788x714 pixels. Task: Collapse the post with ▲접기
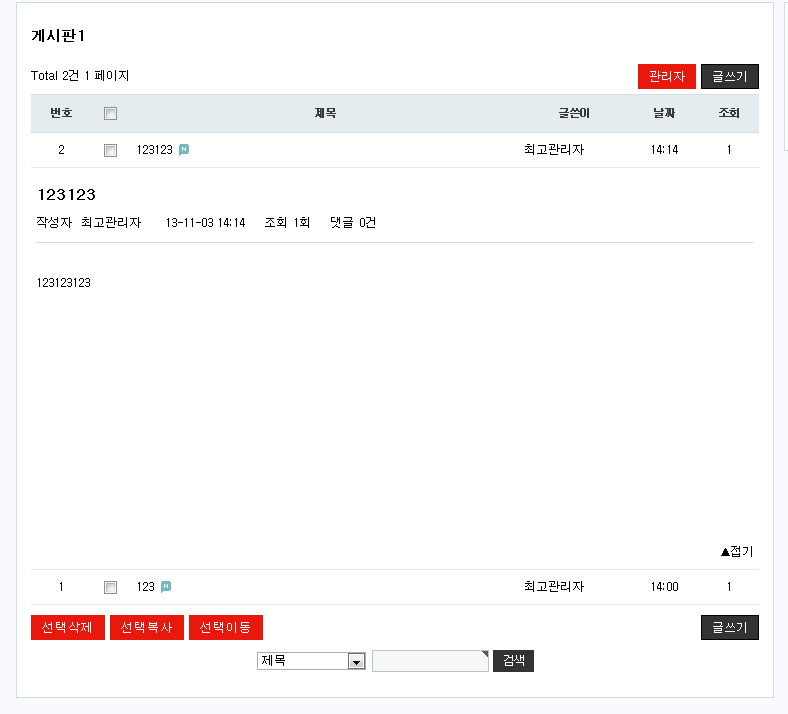point(736,551)
